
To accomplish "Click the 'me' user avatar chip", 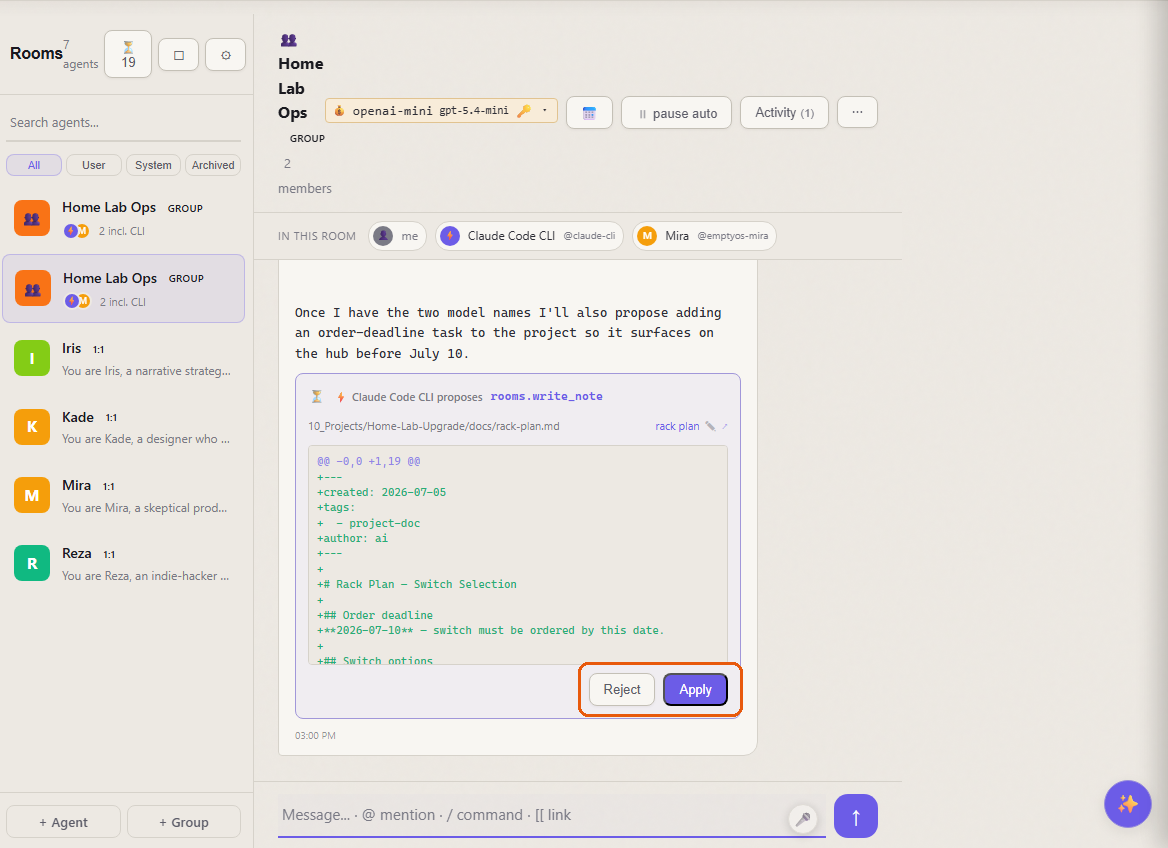I will point(397,236).
